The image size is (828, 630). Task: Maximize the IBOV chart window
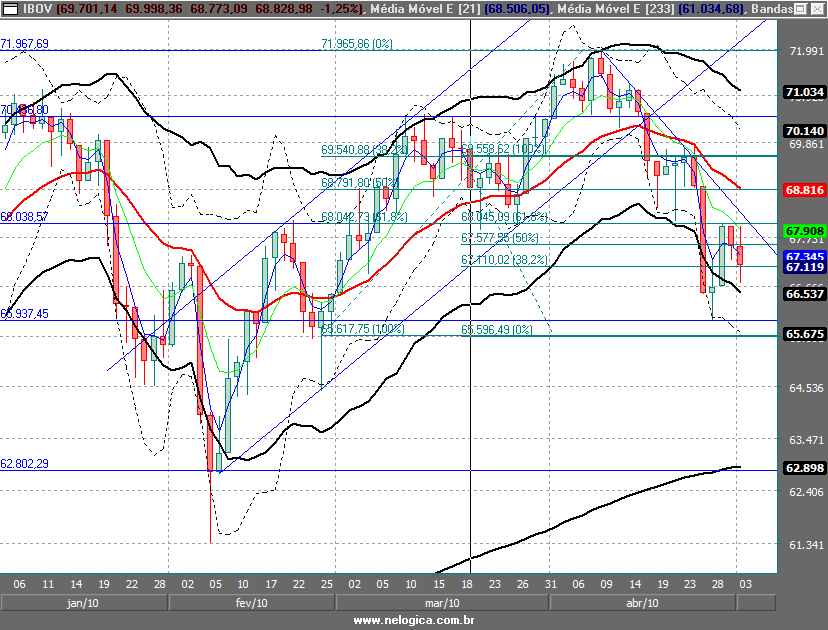click(801, 8)
